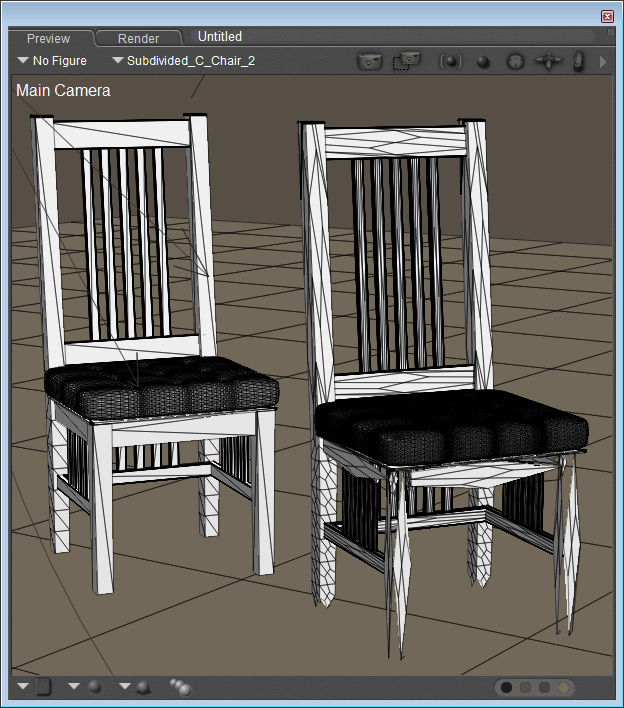Switch to the Render tab

139,38
